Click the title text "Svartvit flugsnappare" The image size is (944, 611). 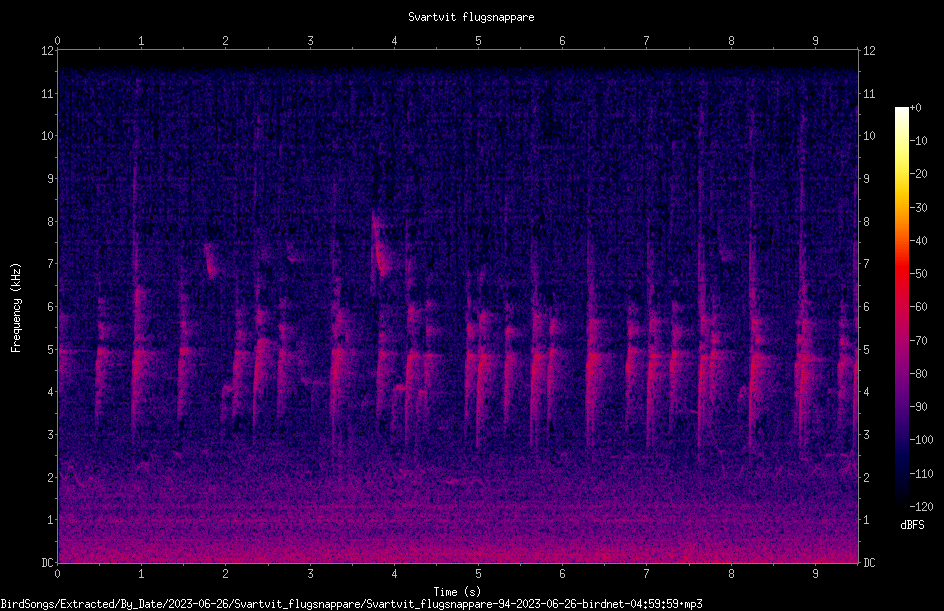coord(471,17)
